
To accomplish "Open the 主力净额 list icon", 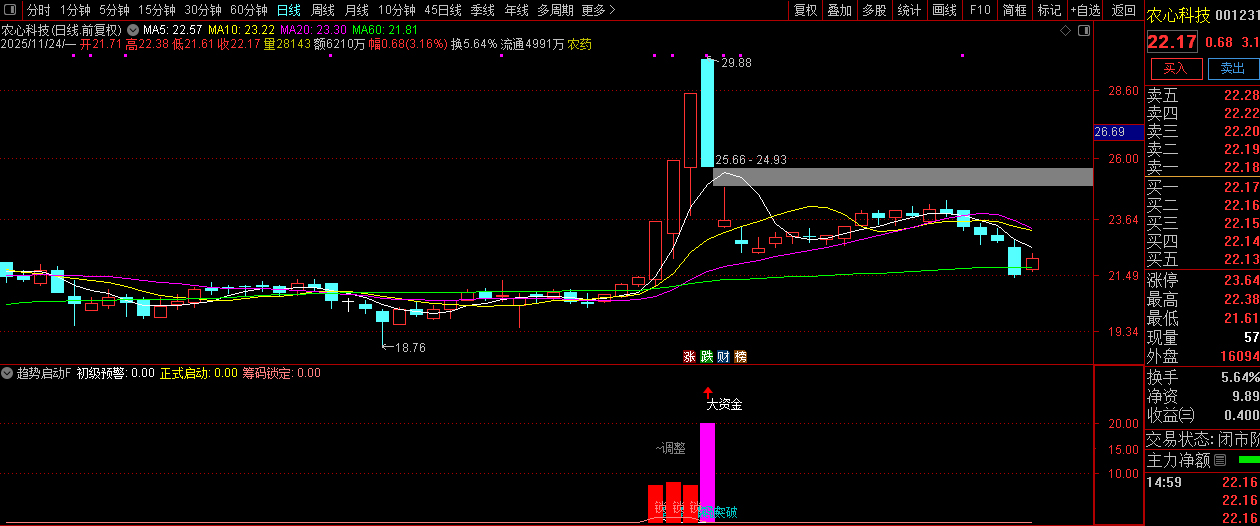I will [x=1219, y=461].
